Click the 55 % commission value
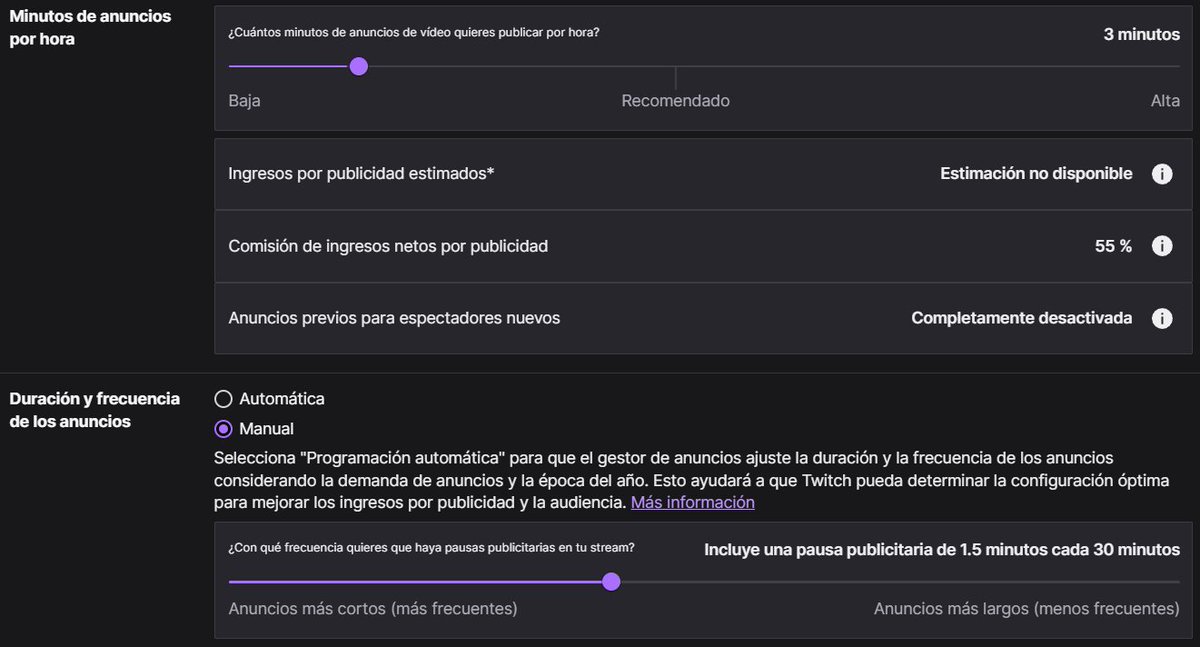 click(1114, 246)
